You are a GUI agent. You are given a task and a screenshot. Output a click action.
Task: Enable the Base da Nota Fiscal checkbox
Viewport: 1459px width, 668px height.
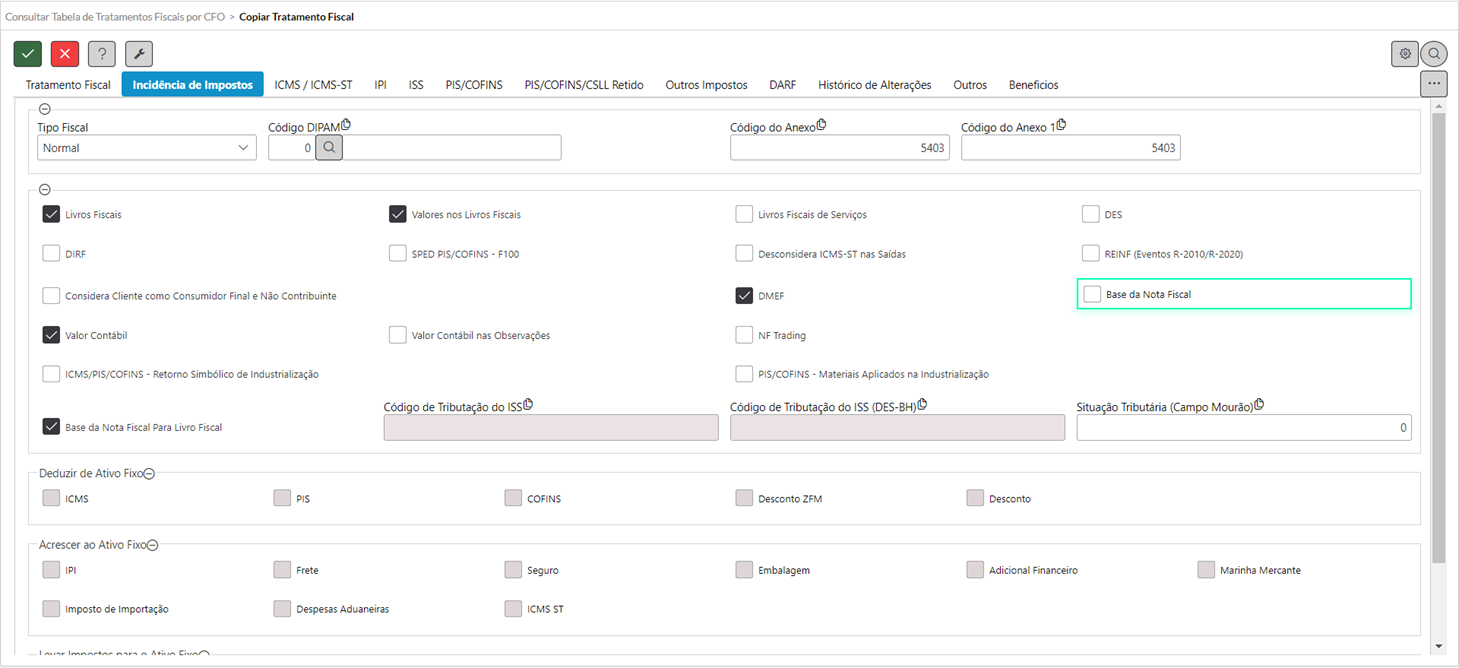click(1092, 294)
